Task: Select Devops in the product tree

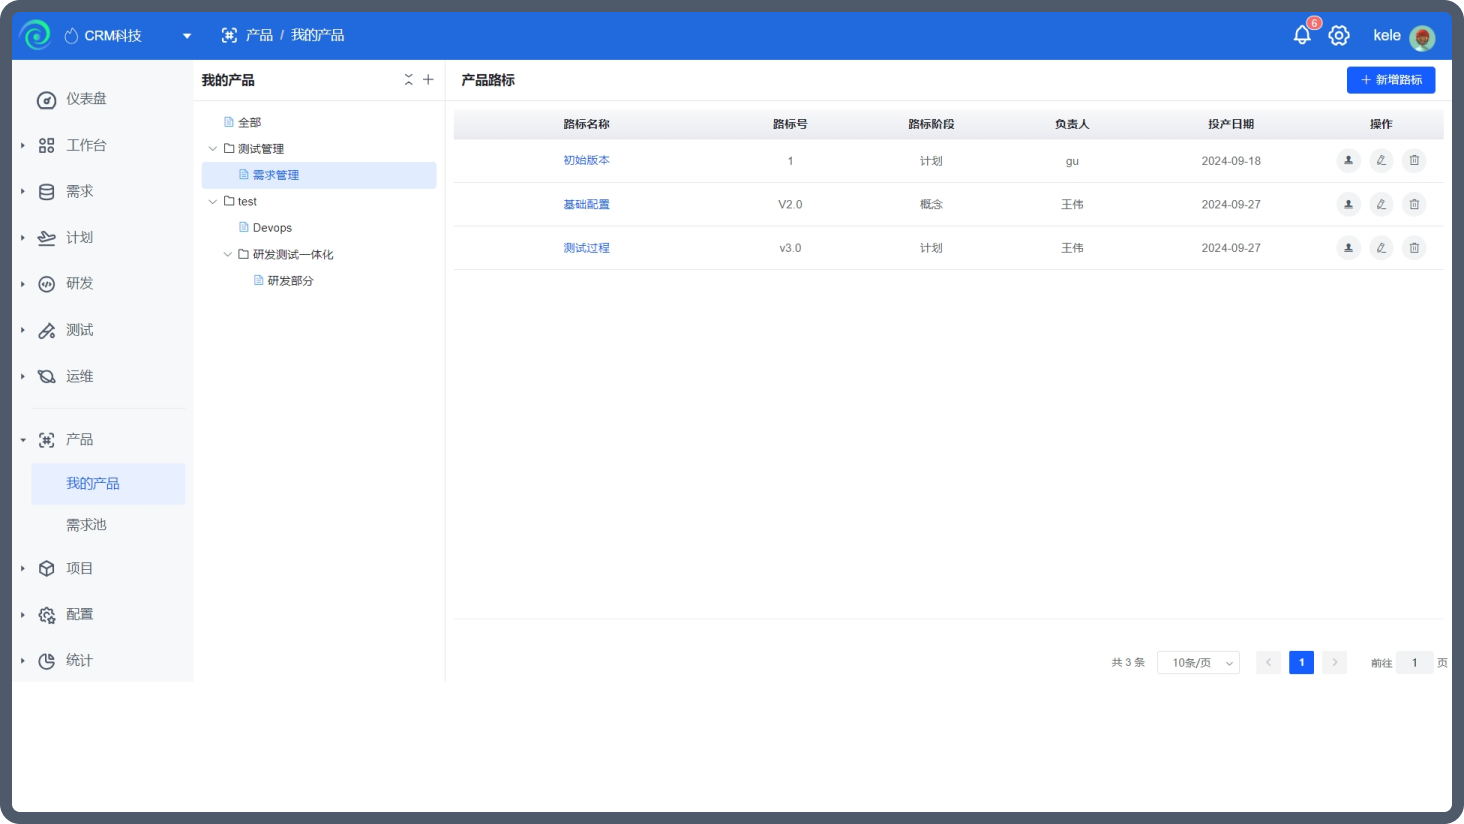Action: pos(272,228)
